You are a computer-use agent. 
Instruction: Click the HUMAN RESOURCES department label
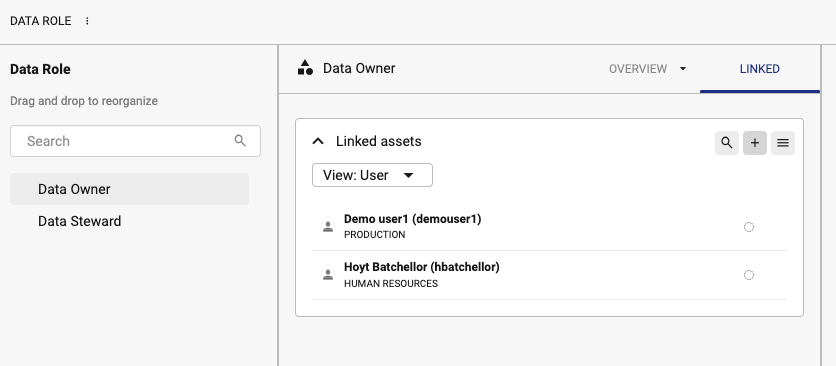click(x=391, y=284)
